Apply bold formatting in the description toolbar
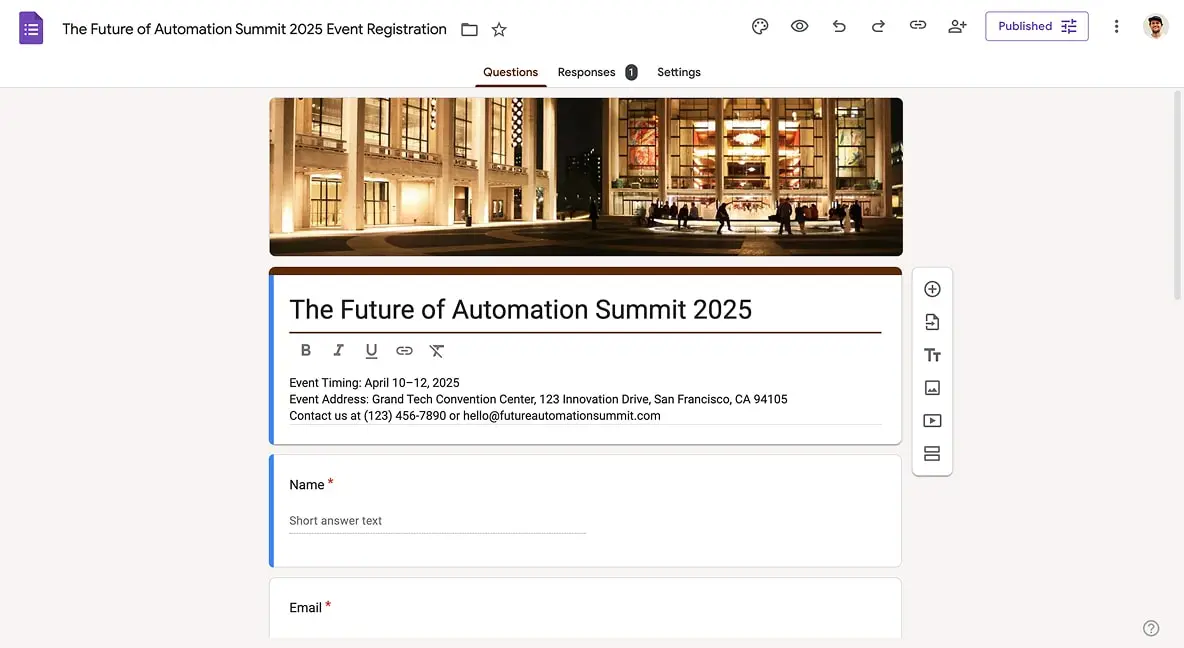The height and width of the screenshot is (648, 1184). (x=305, y=349)
